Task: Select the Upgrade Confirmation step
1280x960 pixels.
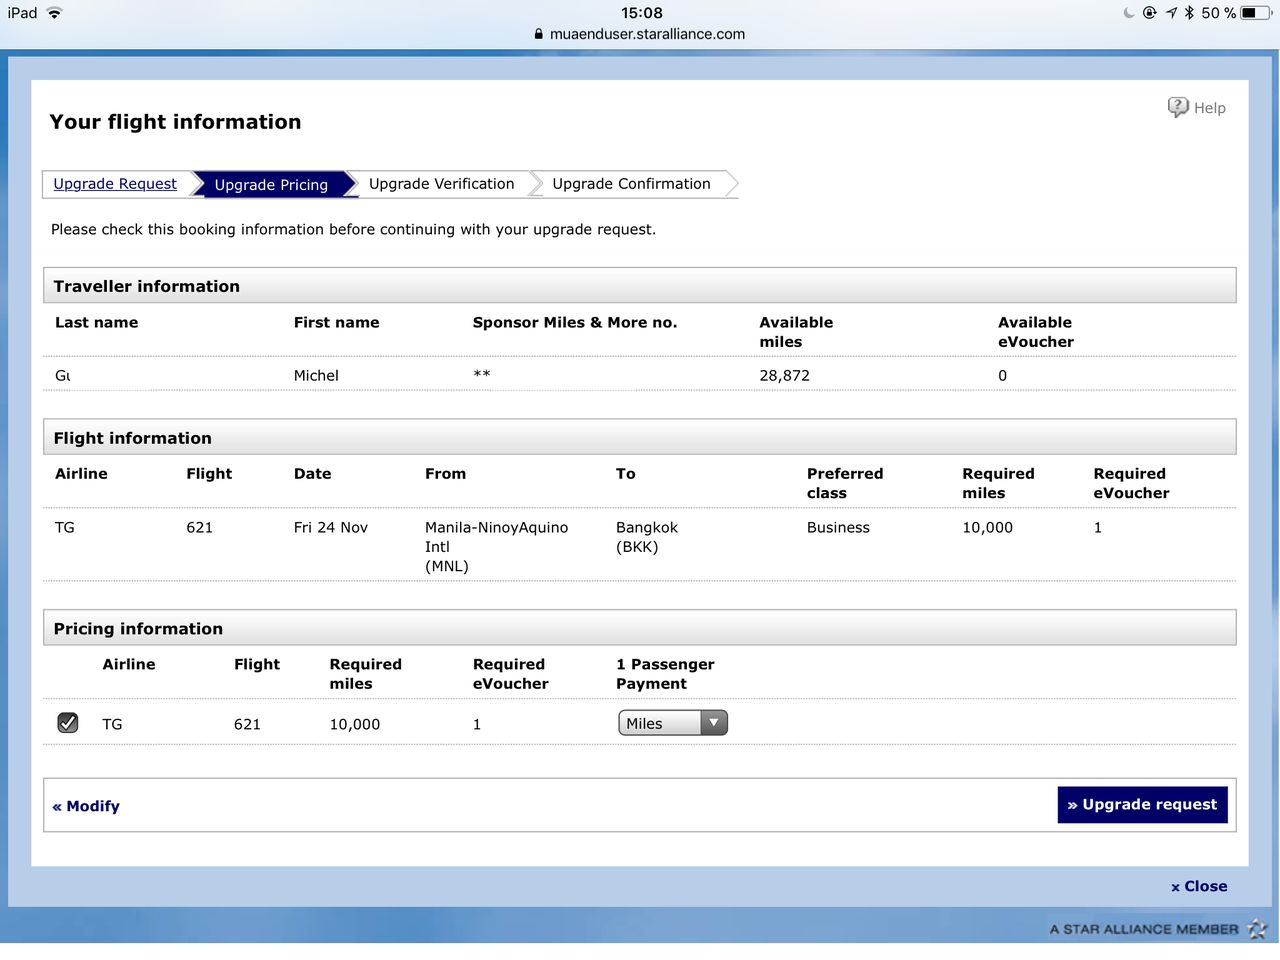Action: [631, 184]
